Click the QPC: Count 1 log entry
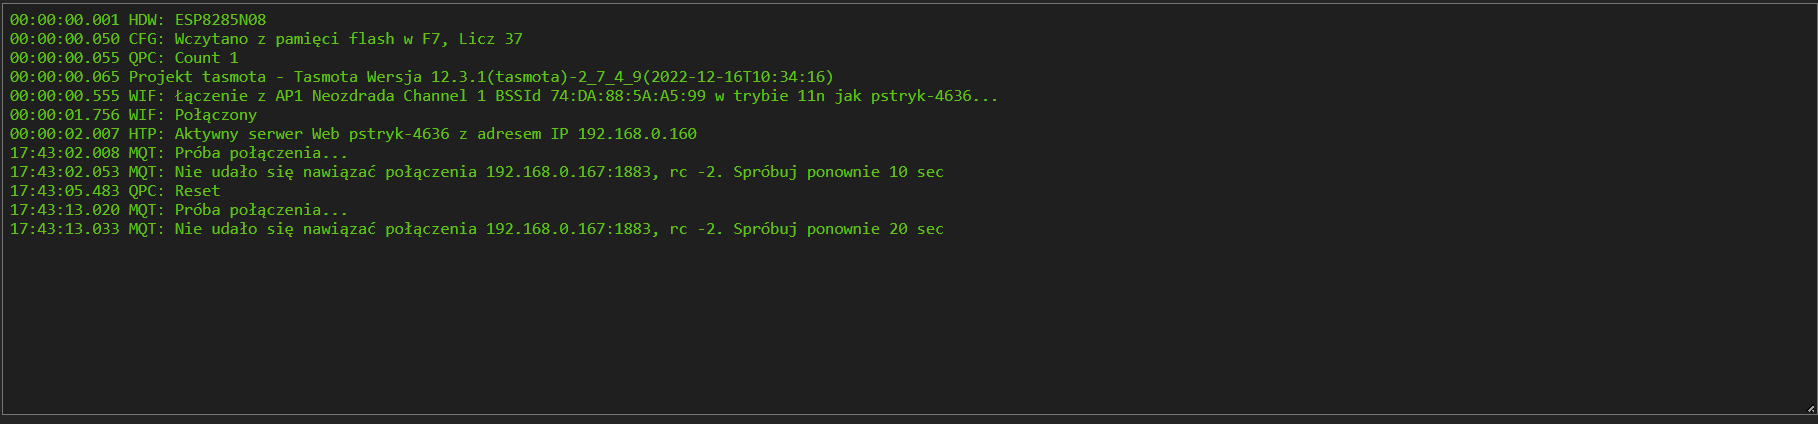The height and width of the screenshot is (424, 1818). 124,57
